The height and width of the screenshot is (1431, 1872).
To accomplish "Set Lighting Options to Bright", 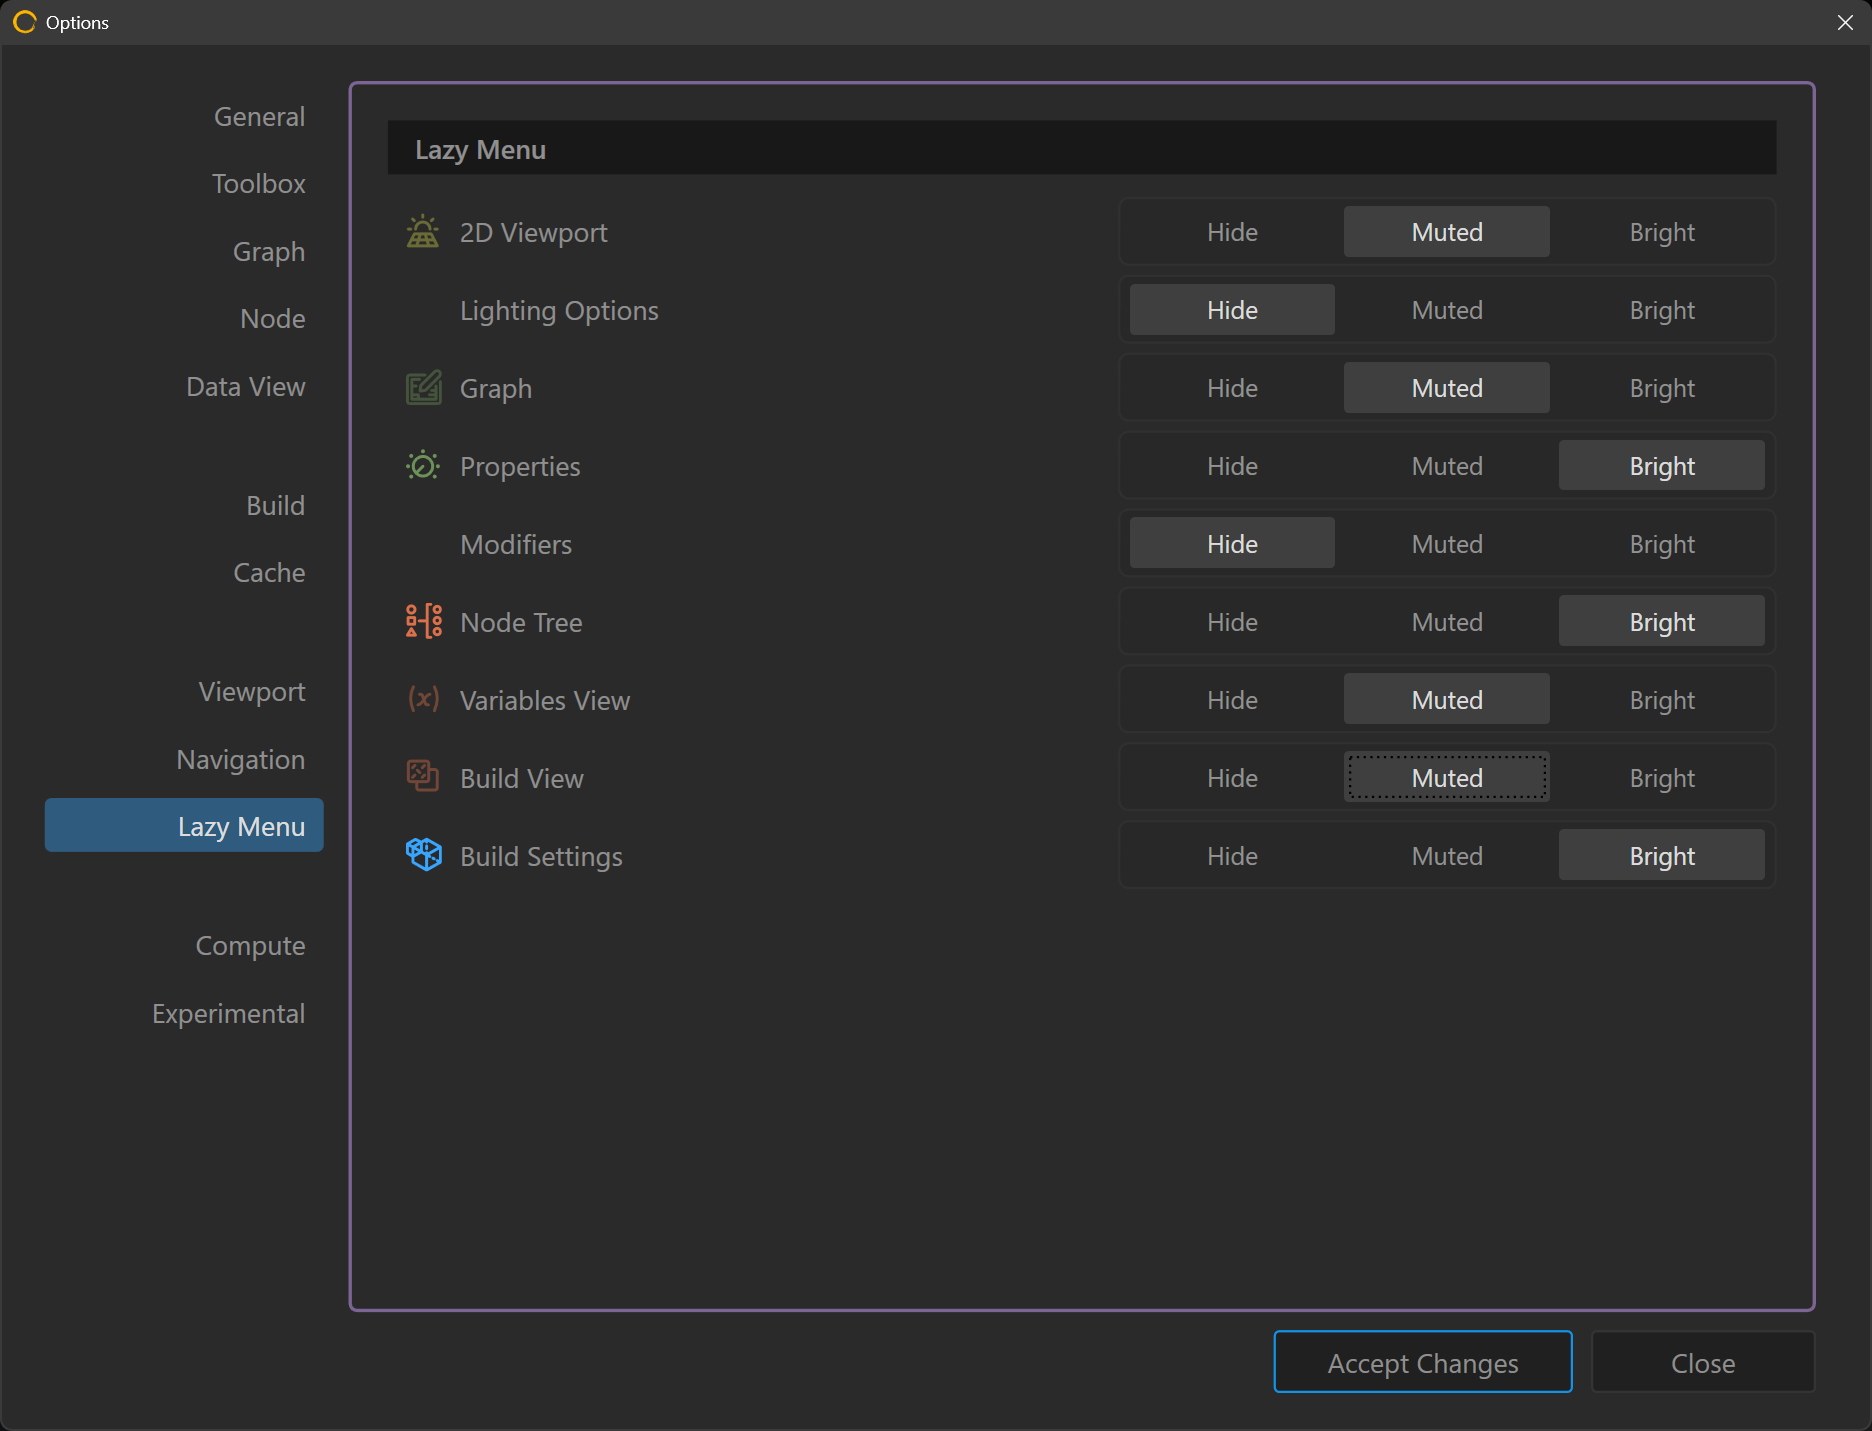I will pyautogui.click(x=1662, y=310).
